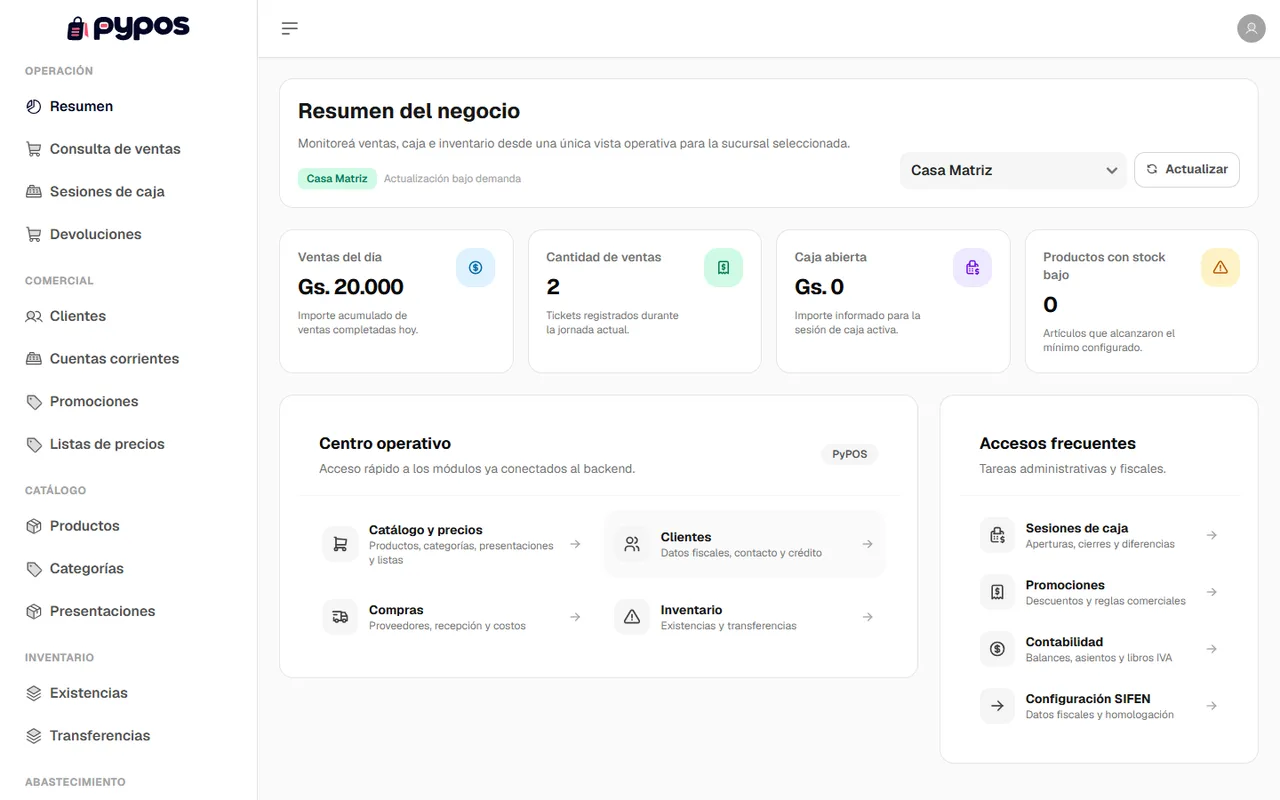
Task: Navigate to Cuentas corrientes
Action: point(128,359)
